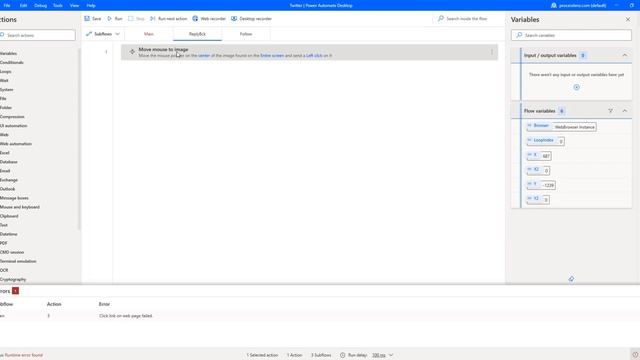Expand the UI automation action group
This screenshot has width=640, height=360.
pyautogui.click(x=13, y=126)
